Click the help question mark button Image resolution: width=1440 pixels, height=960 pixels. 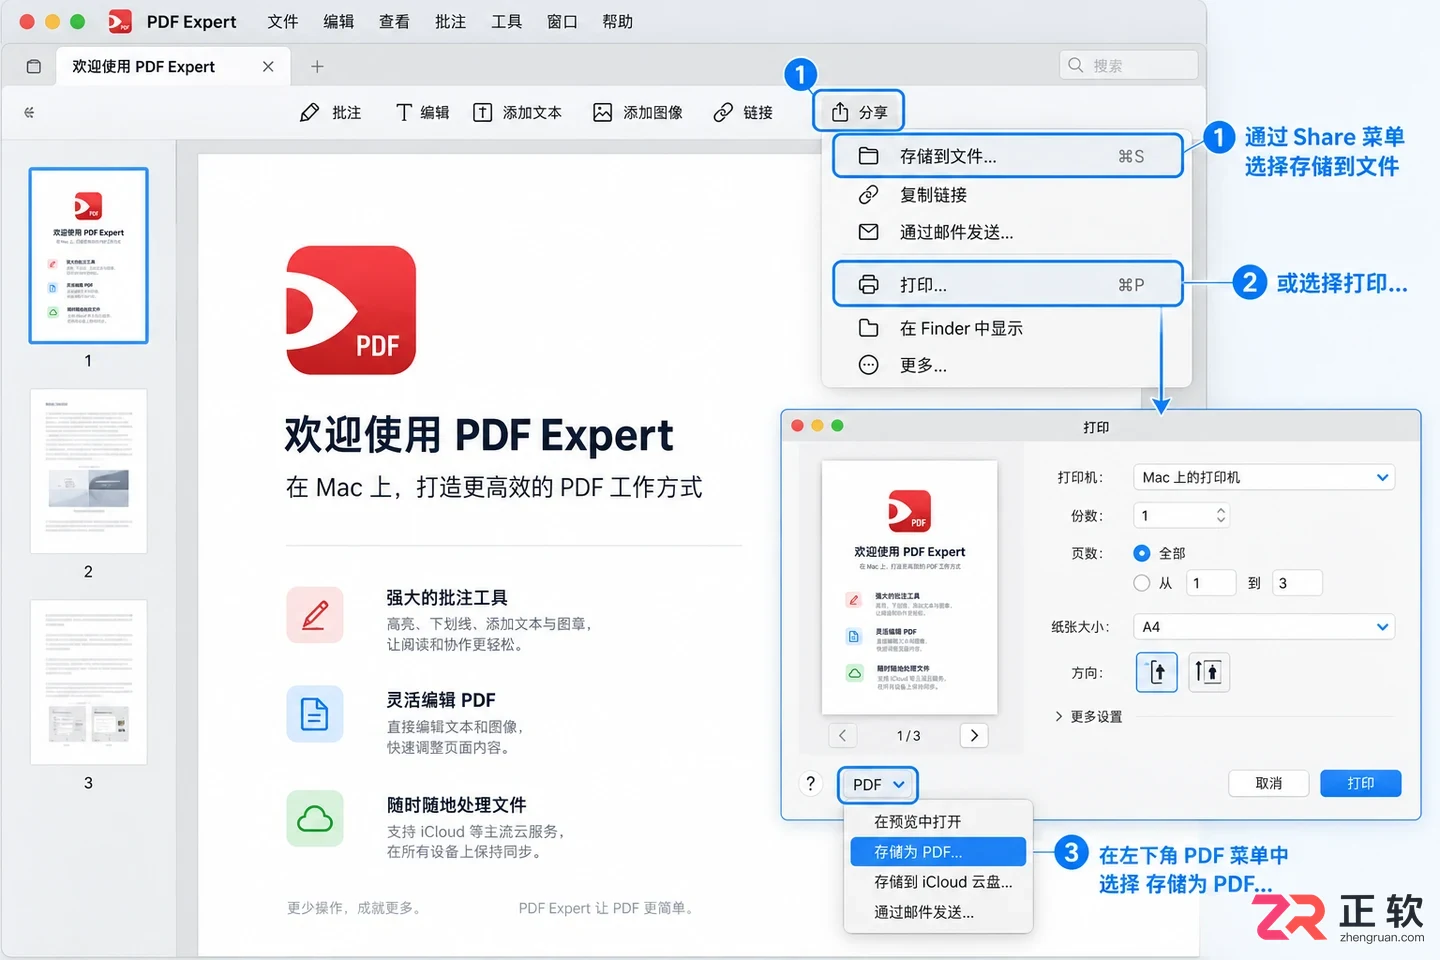(x=810, y=783)
